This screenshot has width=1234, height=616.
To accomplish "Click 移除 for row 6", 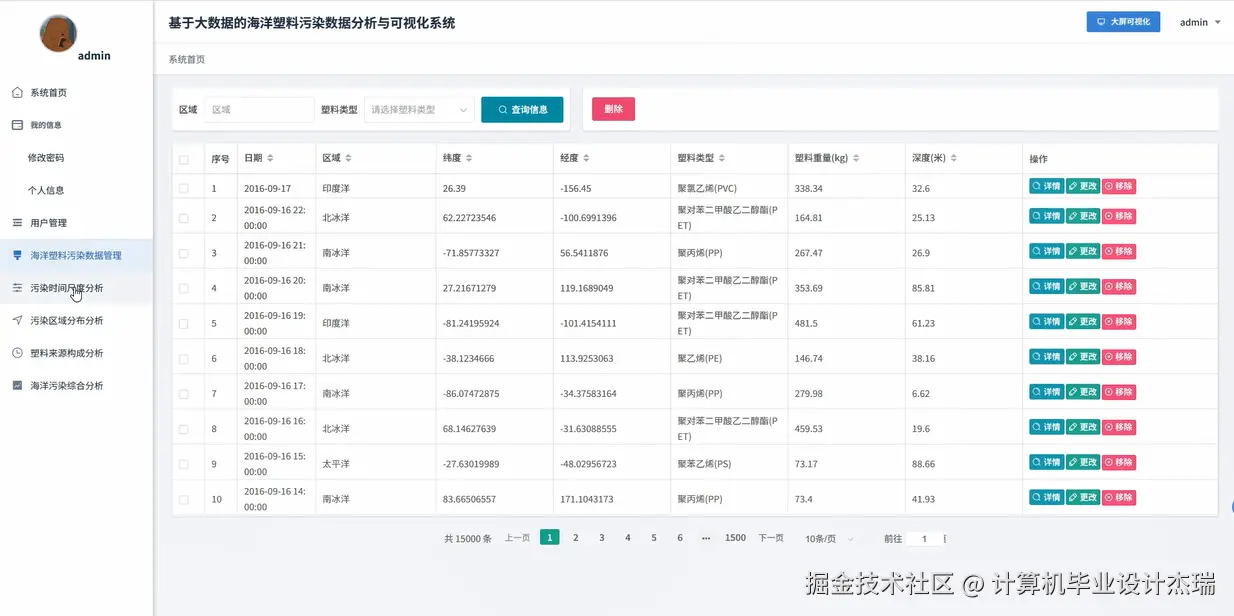I will coord(1118,356).
